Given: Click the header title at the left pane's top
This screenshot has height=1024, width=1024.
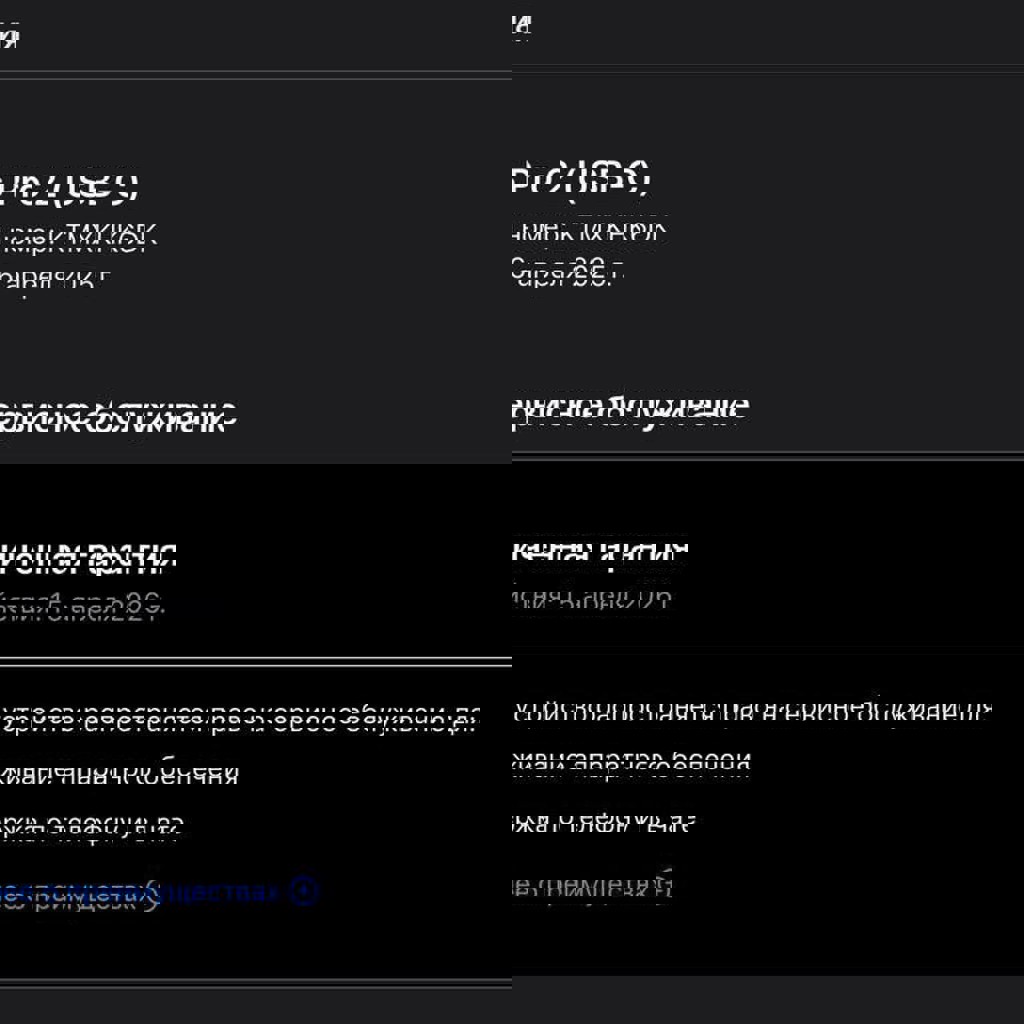Looking at the screenshot, I should (10, 38).
